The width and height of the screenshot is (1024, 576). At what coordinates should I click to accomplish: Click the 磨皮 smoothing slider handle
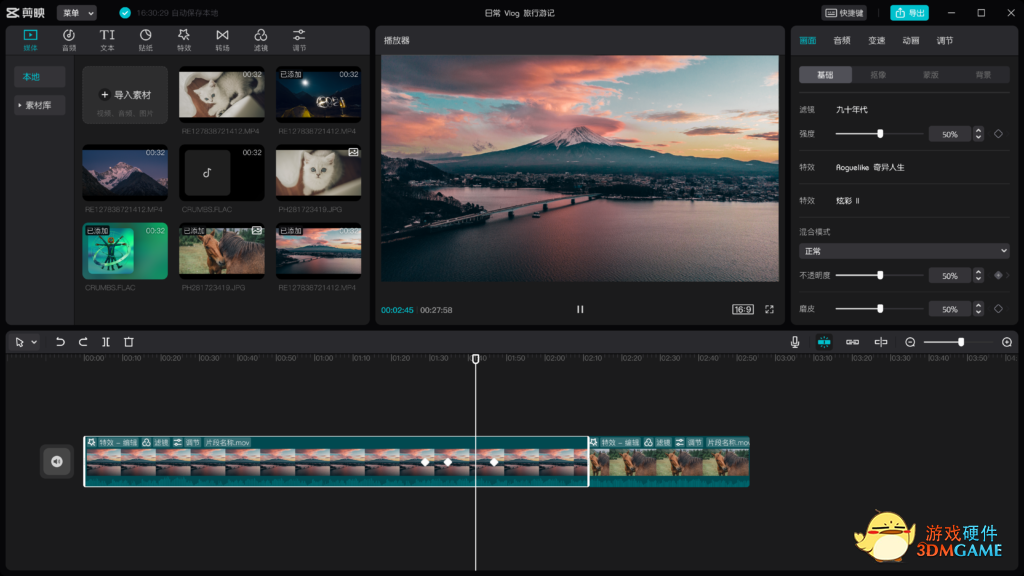[x=880, y=309]
